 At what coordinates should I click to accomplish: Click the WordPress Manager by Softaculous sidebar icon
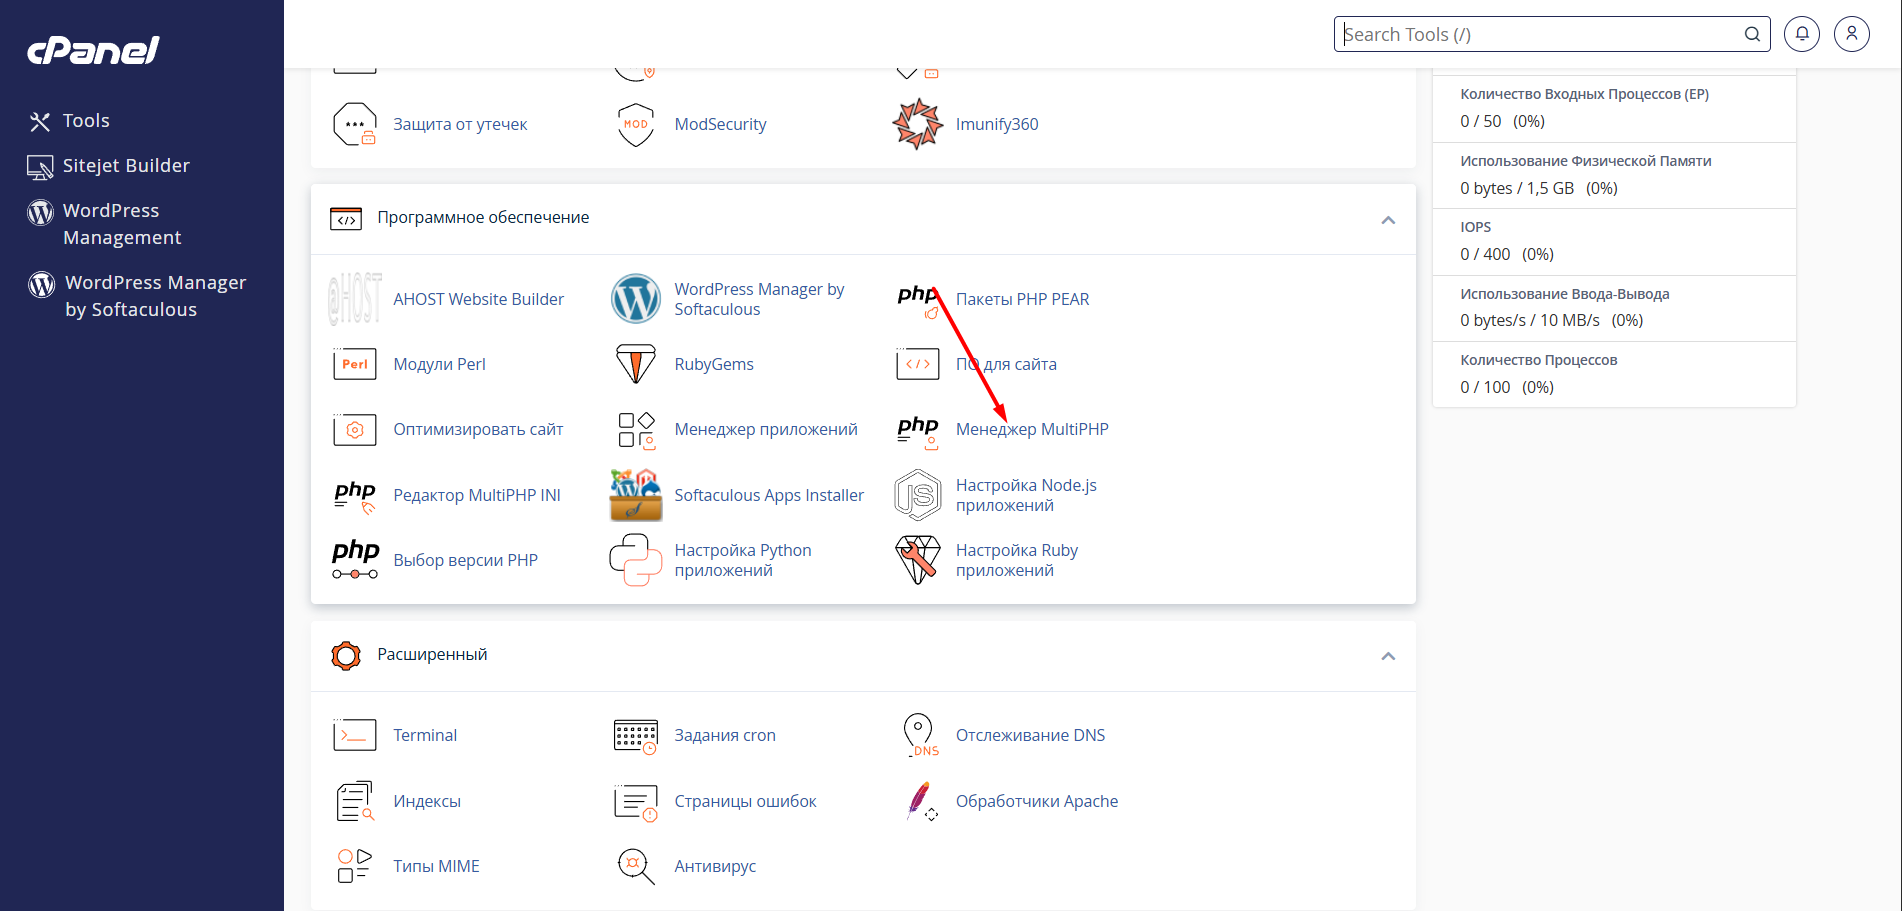tap(41, 284)
